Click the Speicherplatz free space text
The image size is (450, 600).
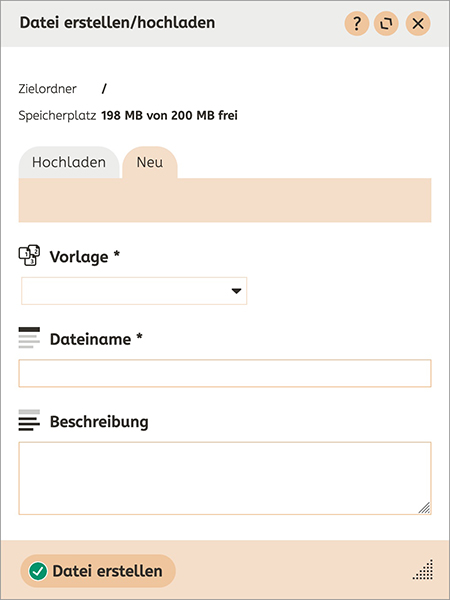click(x=170, y=115)
